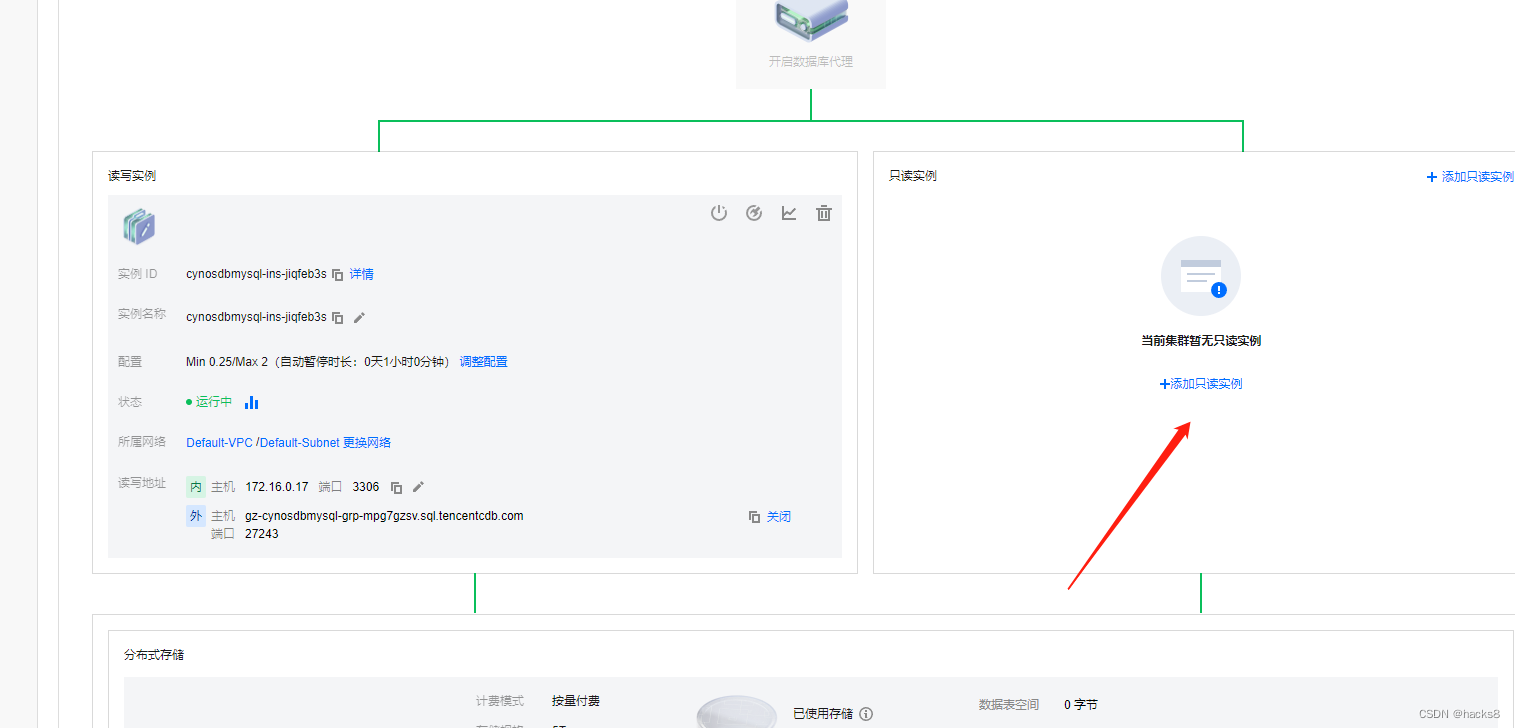Click the 0 字节 data table space value

pos(1081,705)
